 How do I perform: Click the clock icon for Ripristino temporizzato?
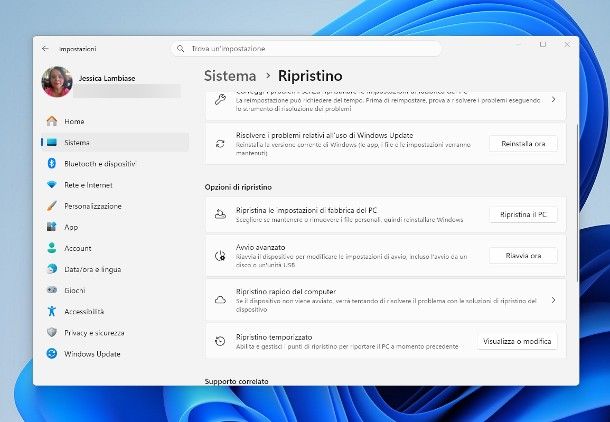pos(220,341)
